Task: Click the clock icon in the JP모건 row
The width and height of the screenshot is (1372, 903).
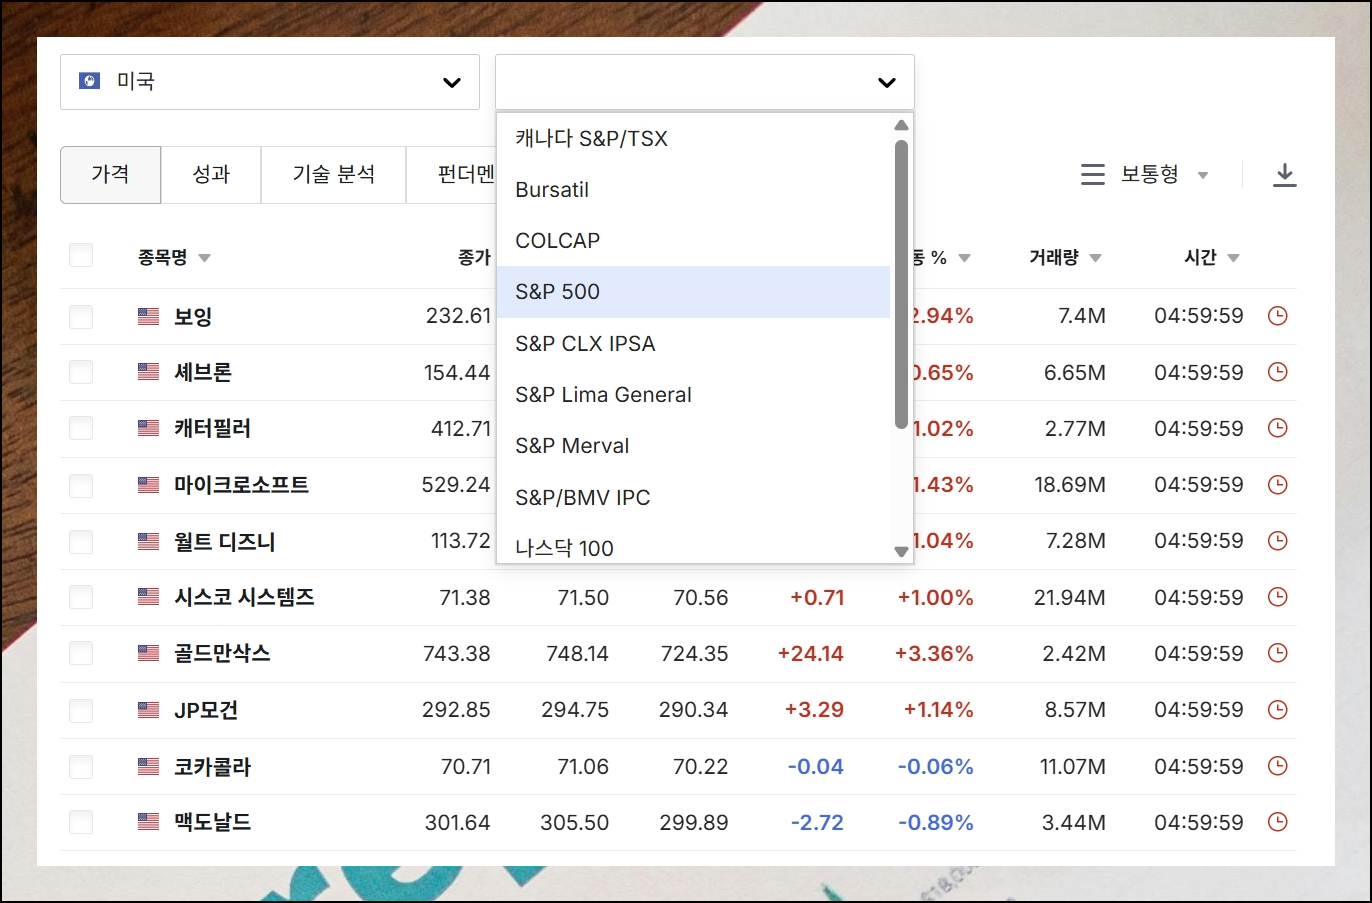Action: (1277, 710)
